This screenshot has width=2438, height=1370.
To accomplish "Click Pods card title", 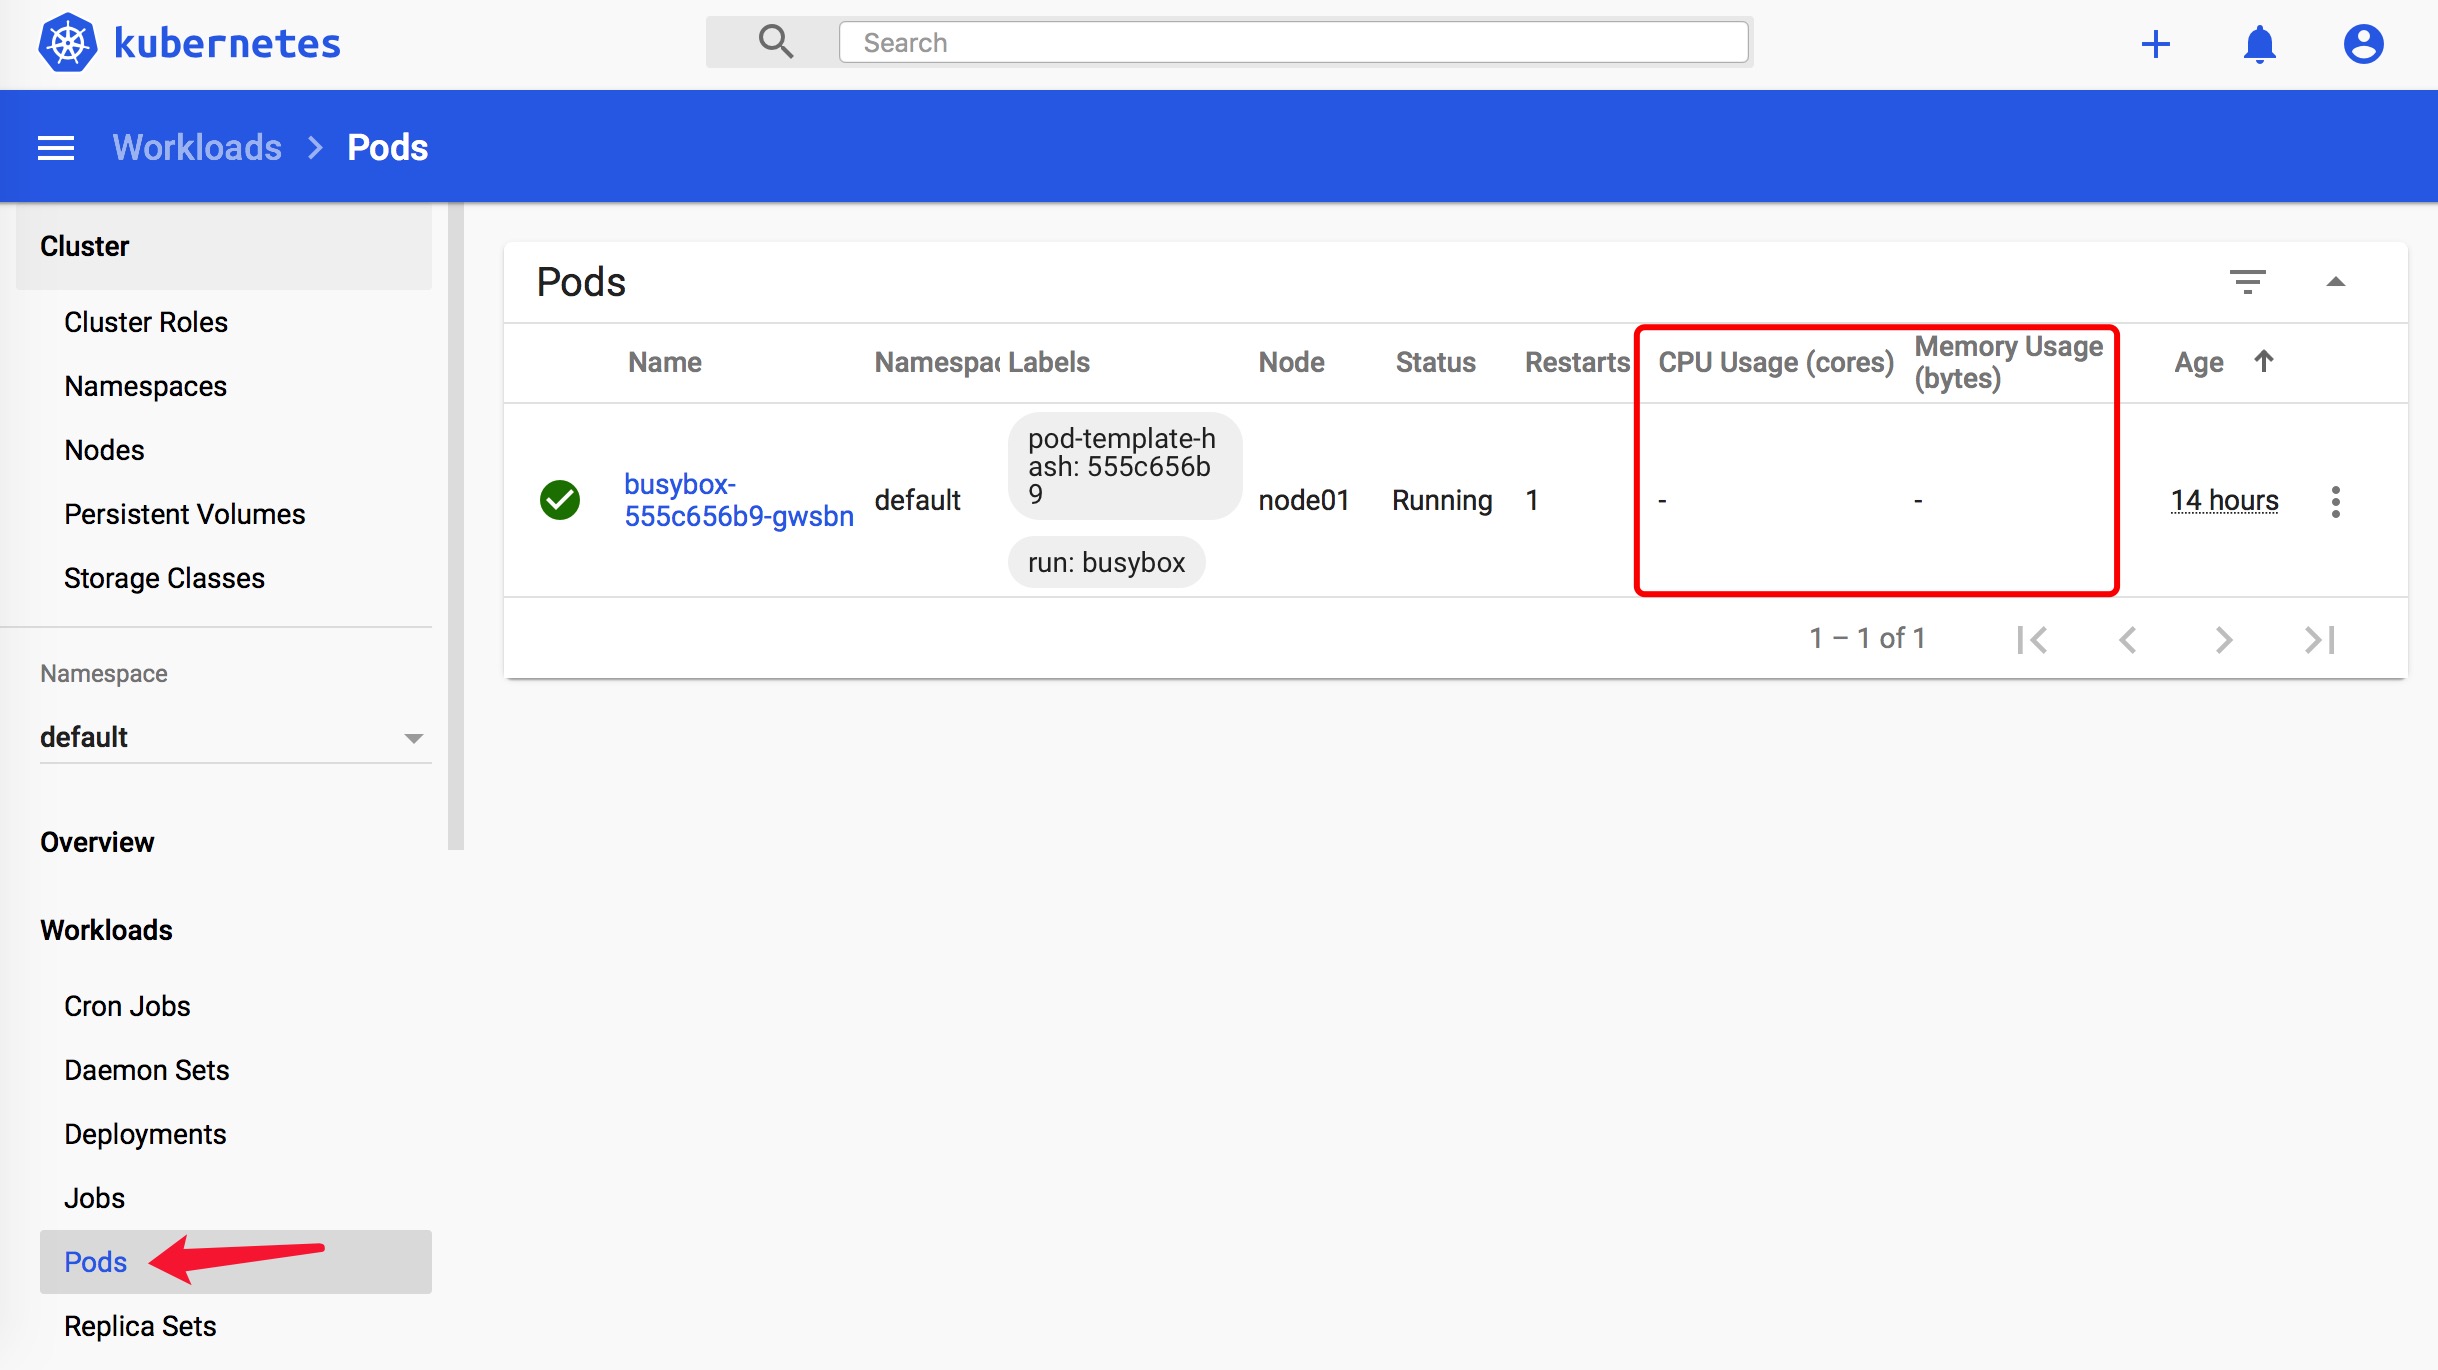I will pyautogui.click(x=581, y=282).
